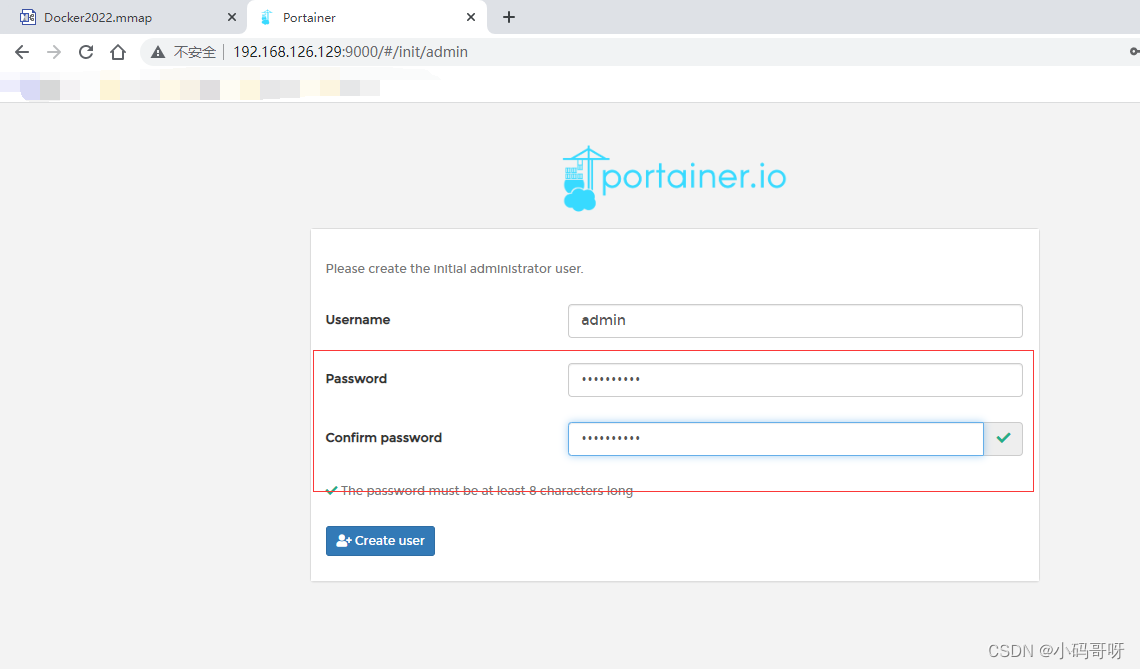Click the saved password key icon
Screen dimensions: 1140x669
click(1134, 52)
